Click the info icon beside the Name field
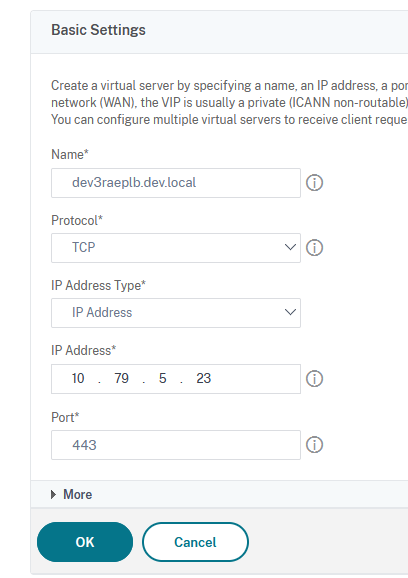This screenshot has height=578, width=408. (x=314, y=183)
